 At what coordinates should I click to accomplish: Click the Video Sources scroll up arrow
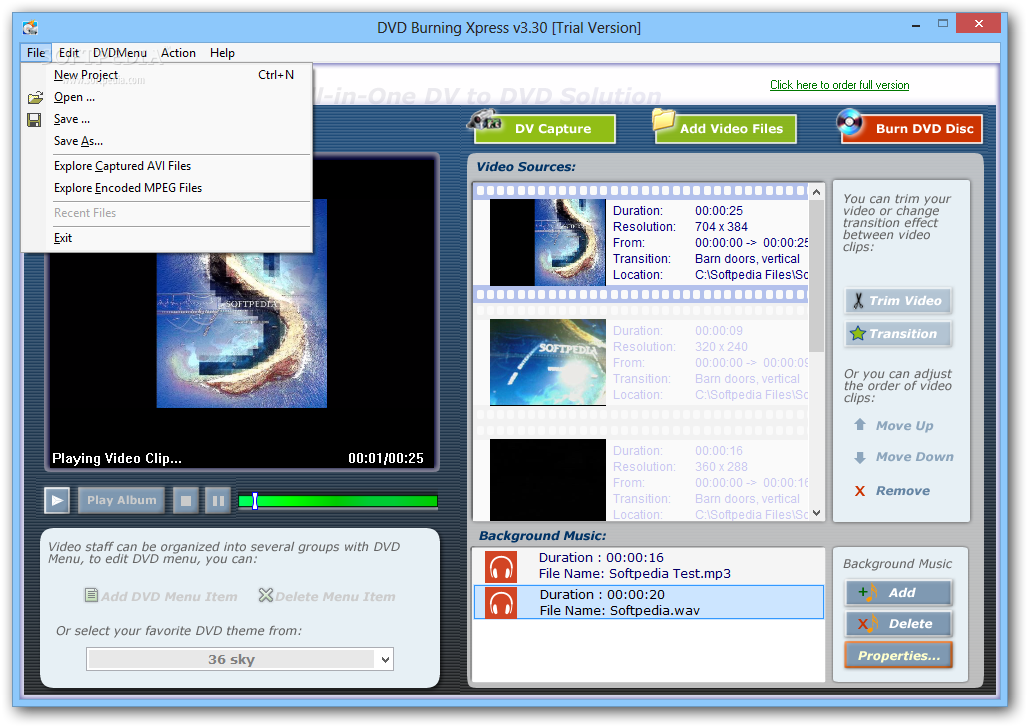tap(816, 192)
